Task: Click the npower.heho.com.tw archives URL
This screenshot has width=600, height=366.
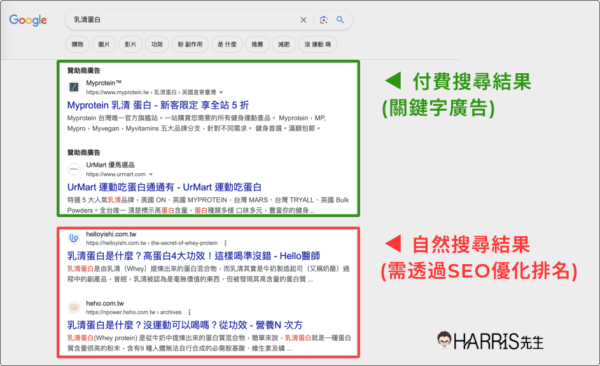Action: coord(134,312)
